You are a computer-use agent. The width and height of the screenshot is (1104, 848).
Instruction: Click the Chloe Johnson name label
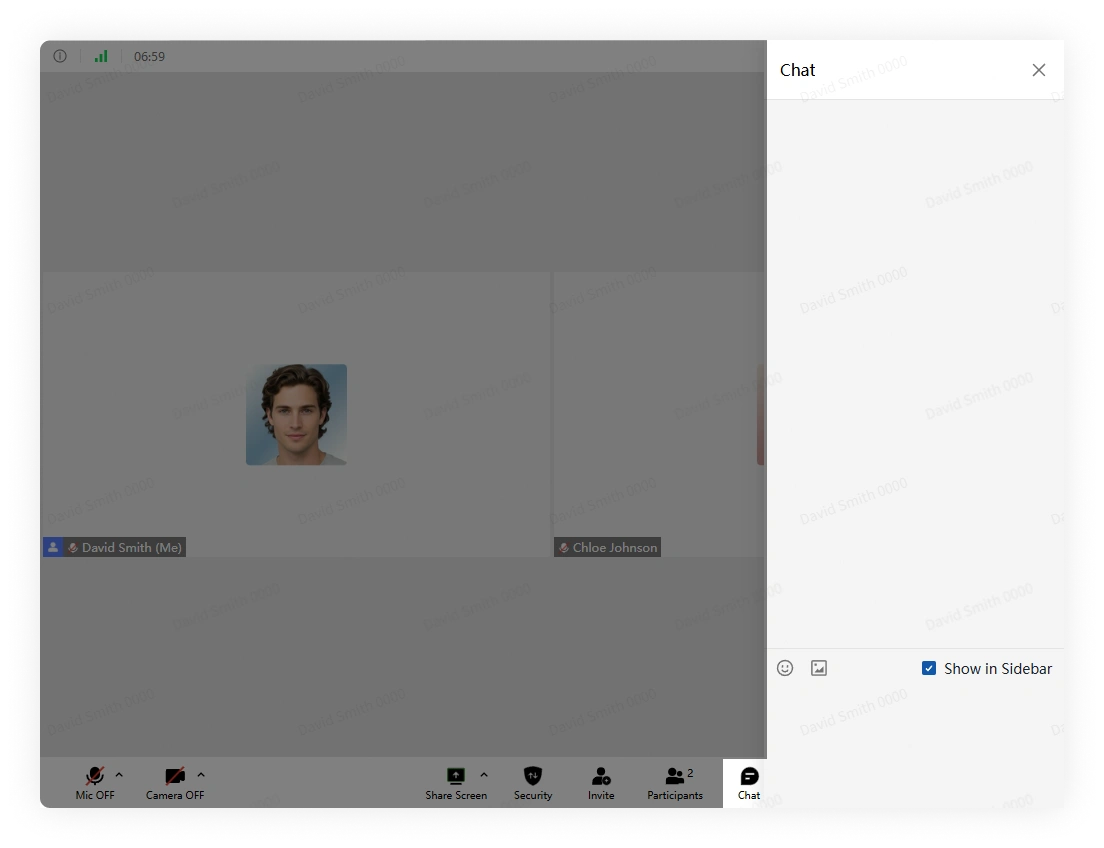608,547
